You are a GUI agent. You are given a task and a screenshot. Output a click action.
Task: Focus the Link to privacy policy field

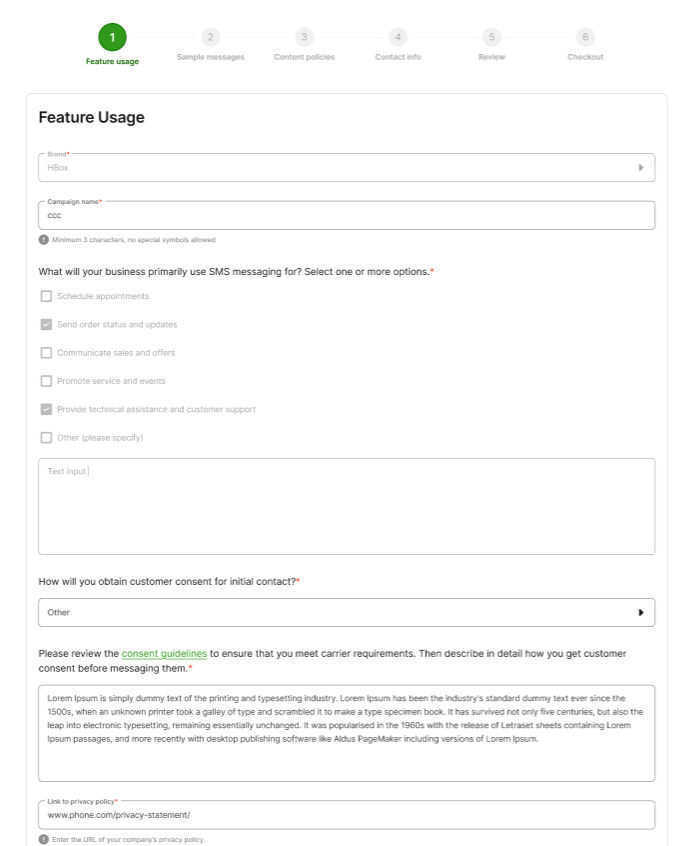tap(346, 815)
